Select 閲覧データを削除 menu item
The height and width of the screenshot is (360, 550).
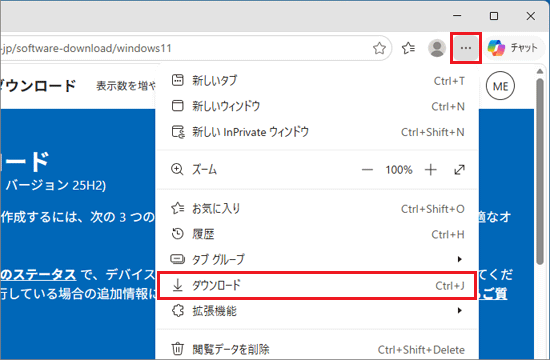[318, 349]
